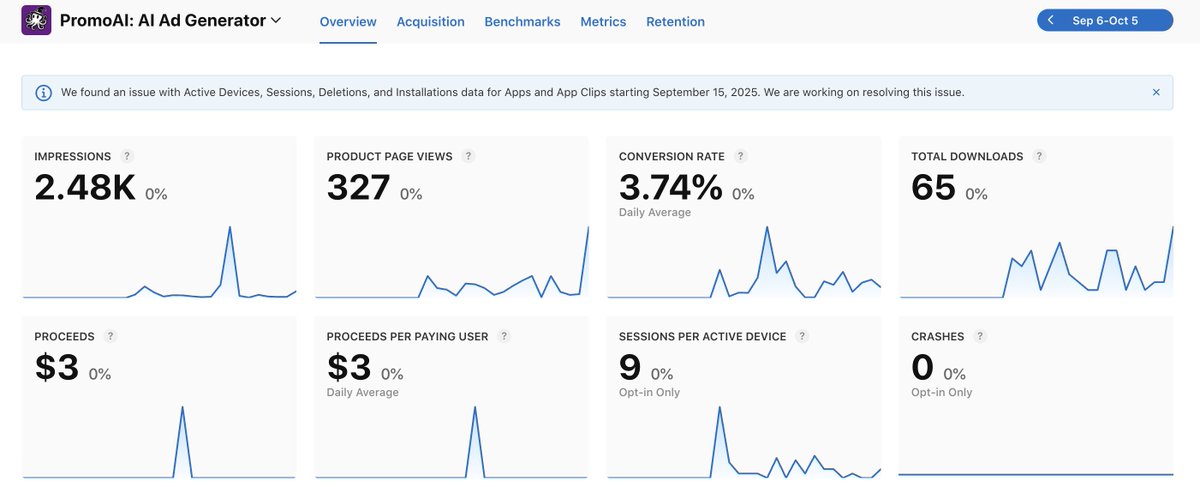Click help icon next to Proceeds Per Paying User
Screen dimensions: 1200x487
504,336
